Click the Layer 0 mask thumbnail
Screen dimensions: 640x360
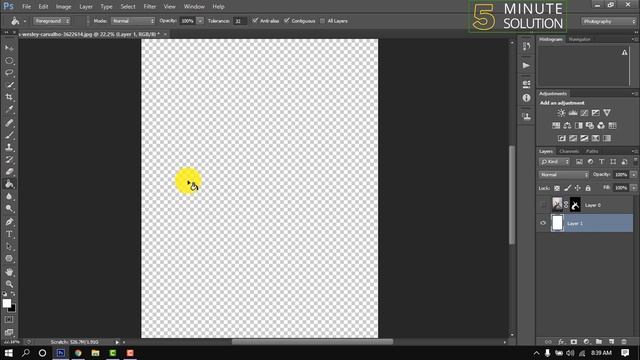coord(575,205)
